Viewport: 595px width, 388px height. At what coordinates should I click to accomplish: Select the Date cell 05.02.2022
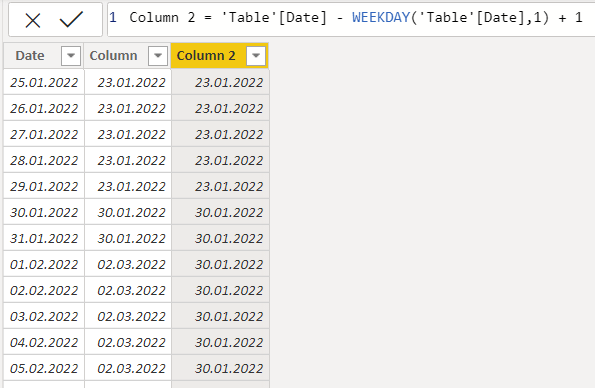(x=44, y=368)
